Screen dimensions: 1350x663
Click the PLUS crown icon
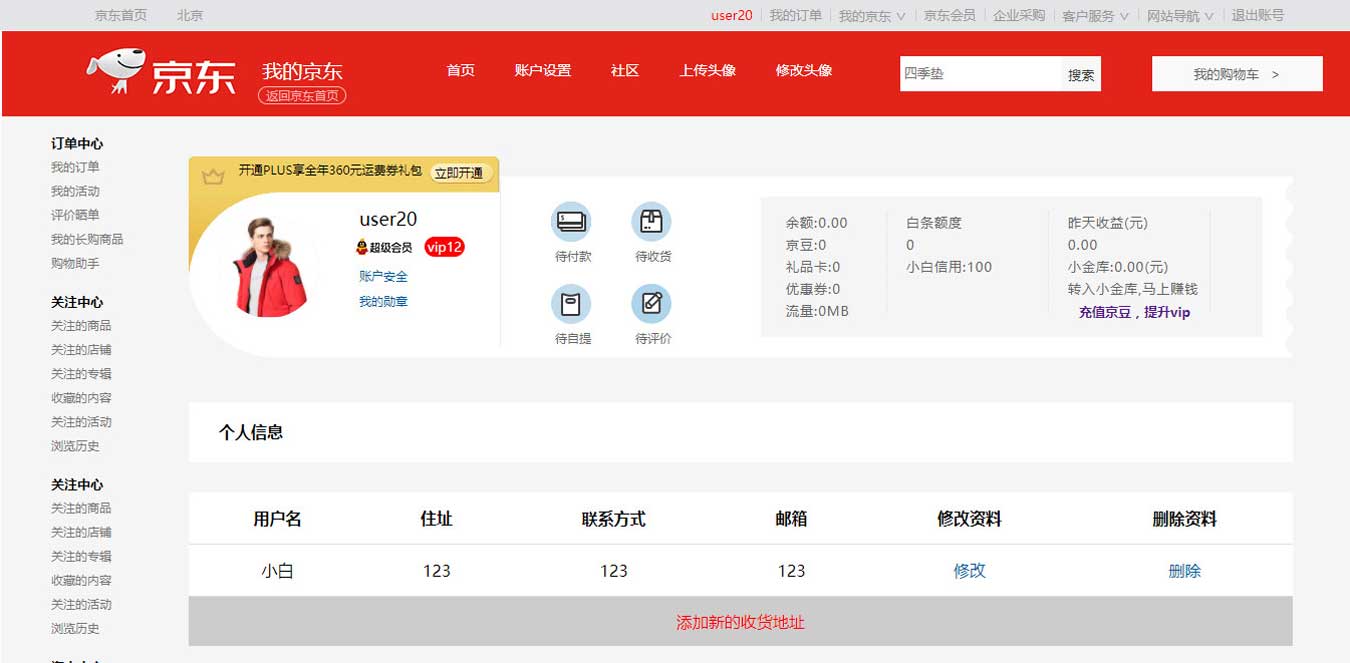coord(212,177)
